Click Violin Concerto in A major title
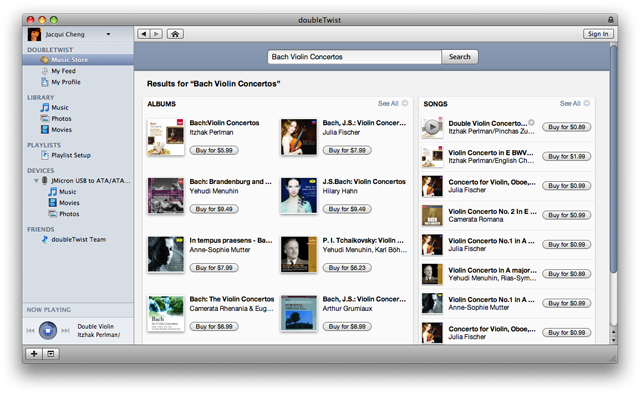This screenshot has height=394, width=640. click(x=492, y=270)
